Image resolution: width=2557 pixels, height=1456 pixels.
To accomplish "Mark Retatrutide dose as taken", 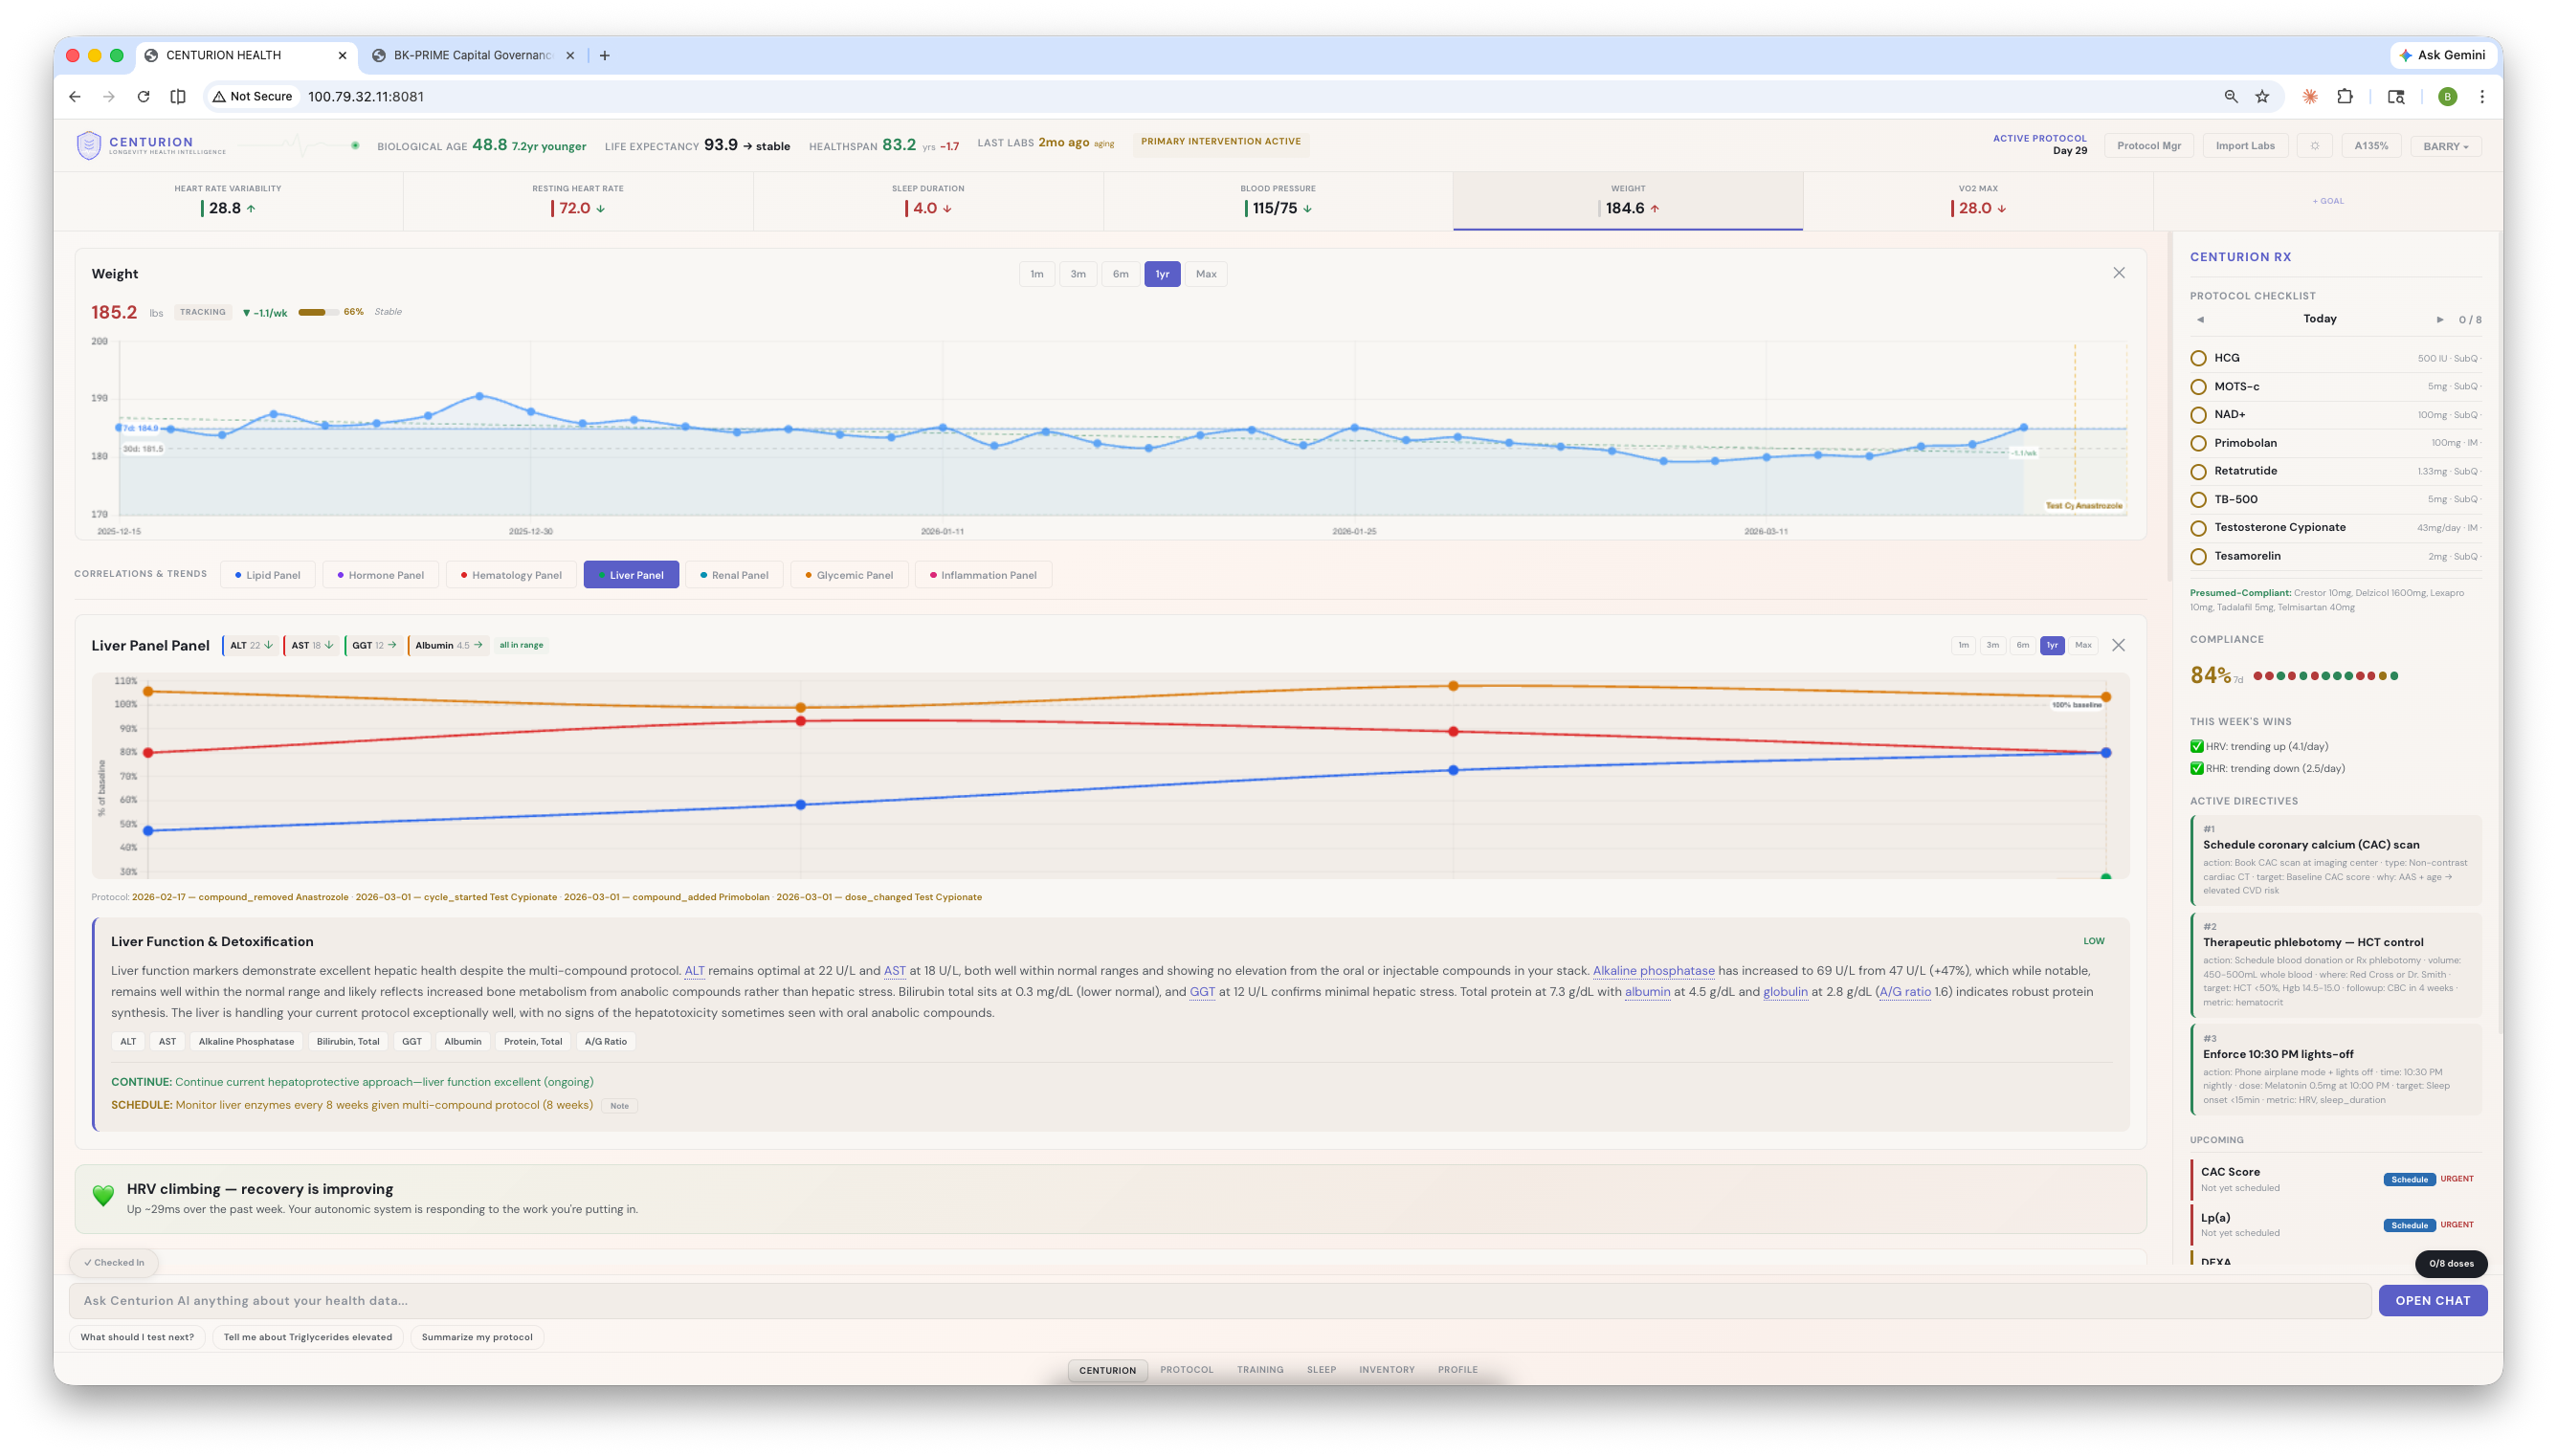I will [x=2198, y=472].
